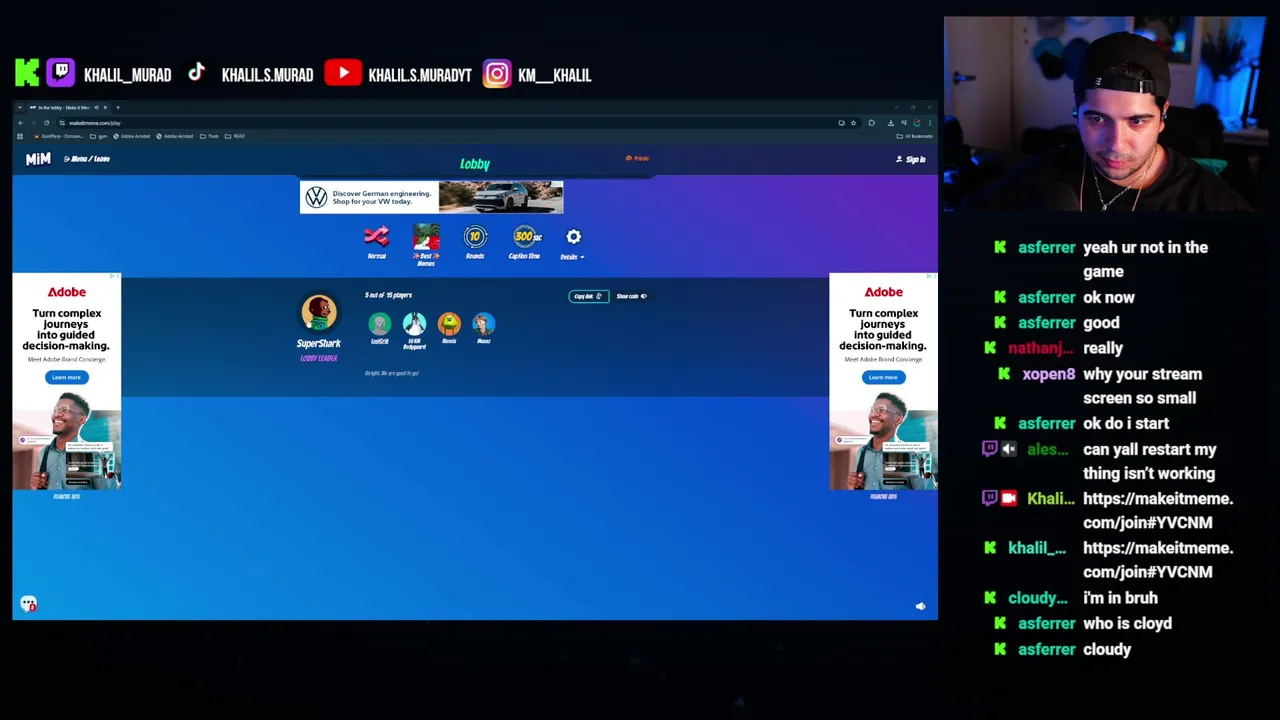
Task: Click Remove Ads under left ad
Action: coord(66,497)
